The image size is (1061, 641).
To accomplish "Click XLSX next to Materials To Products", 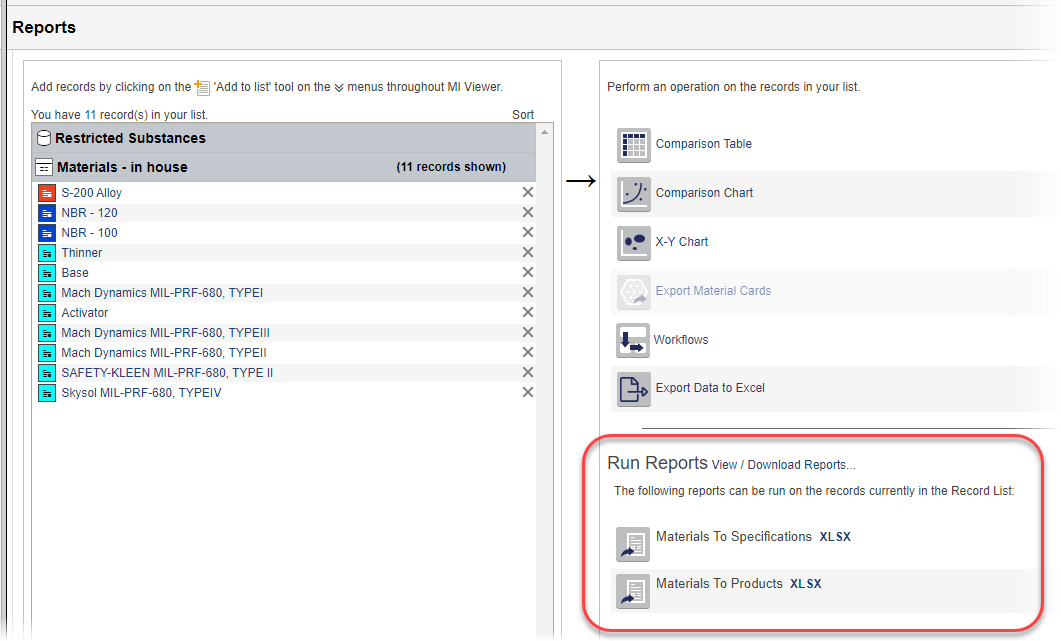I will [x=806, y=584].
